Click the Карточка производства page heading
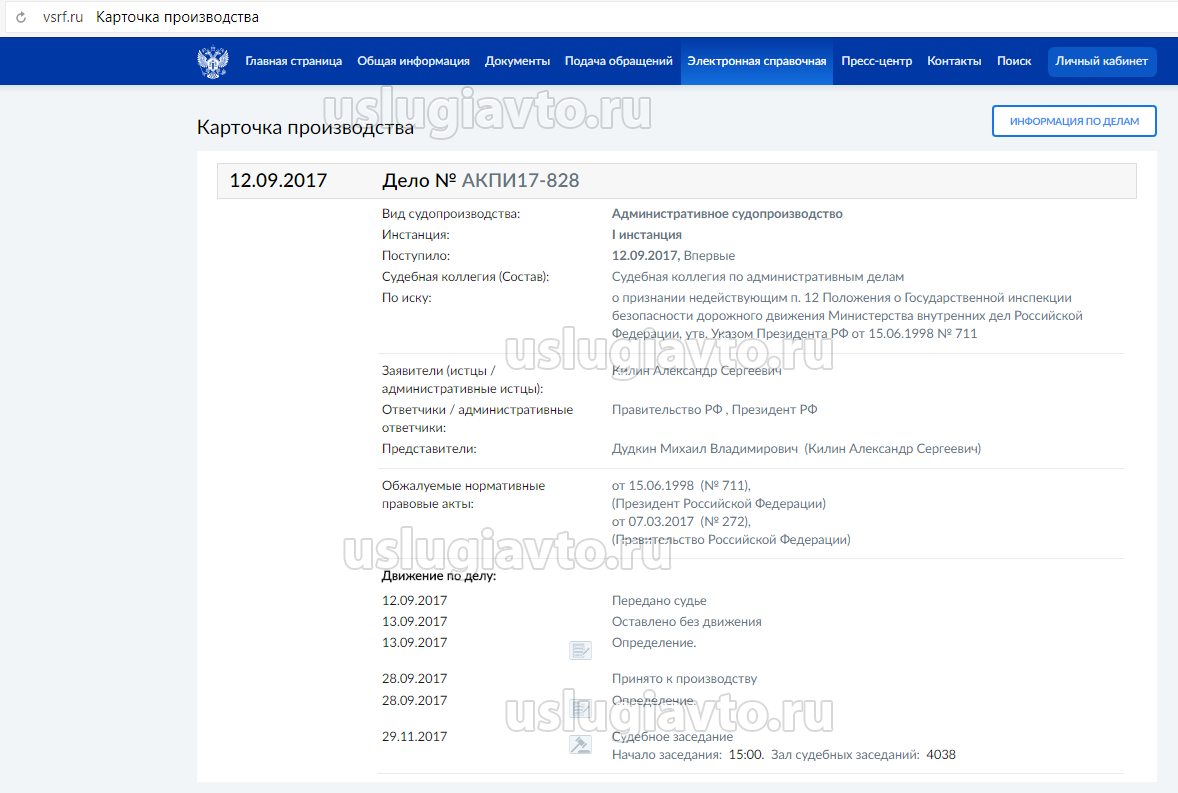This screenshot has width=1178, height=793. pos(305,128)
